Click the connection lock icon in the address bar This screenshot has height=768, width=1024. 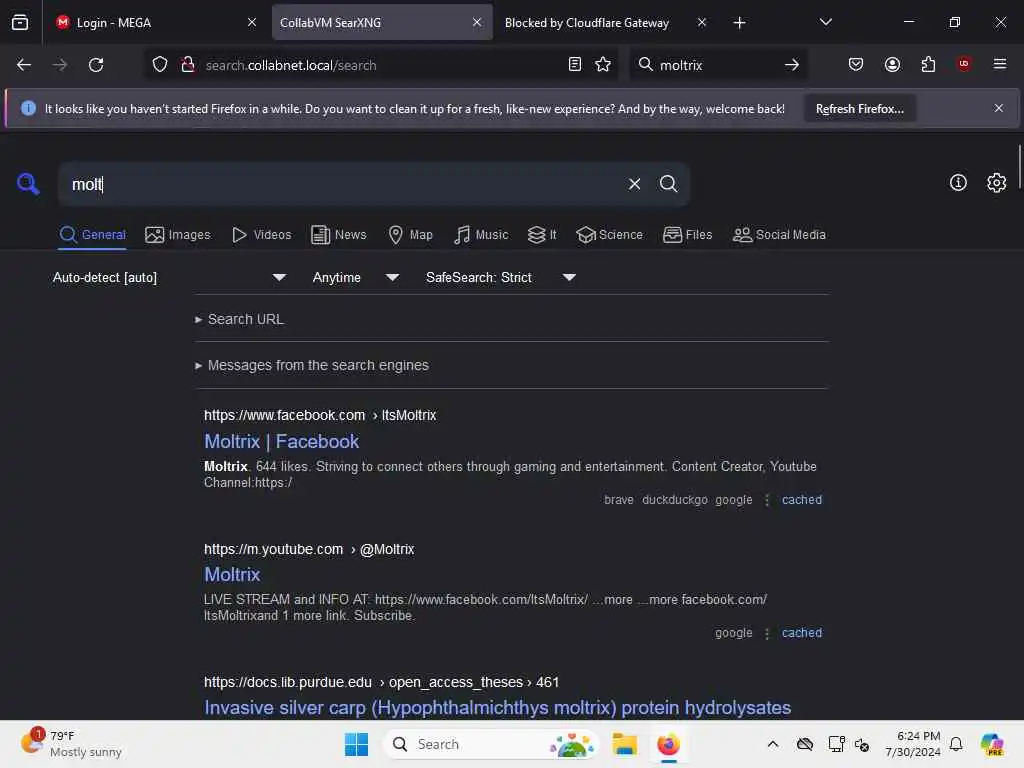click(x=188, y=65)
